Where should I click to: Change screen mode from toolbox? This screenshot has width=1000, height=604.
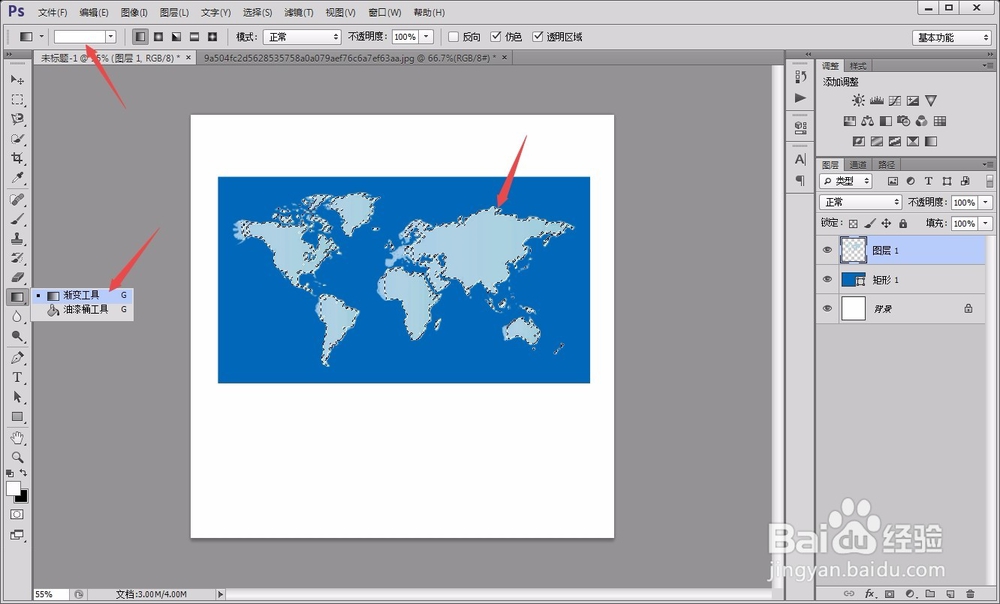(x=17, y=535)
